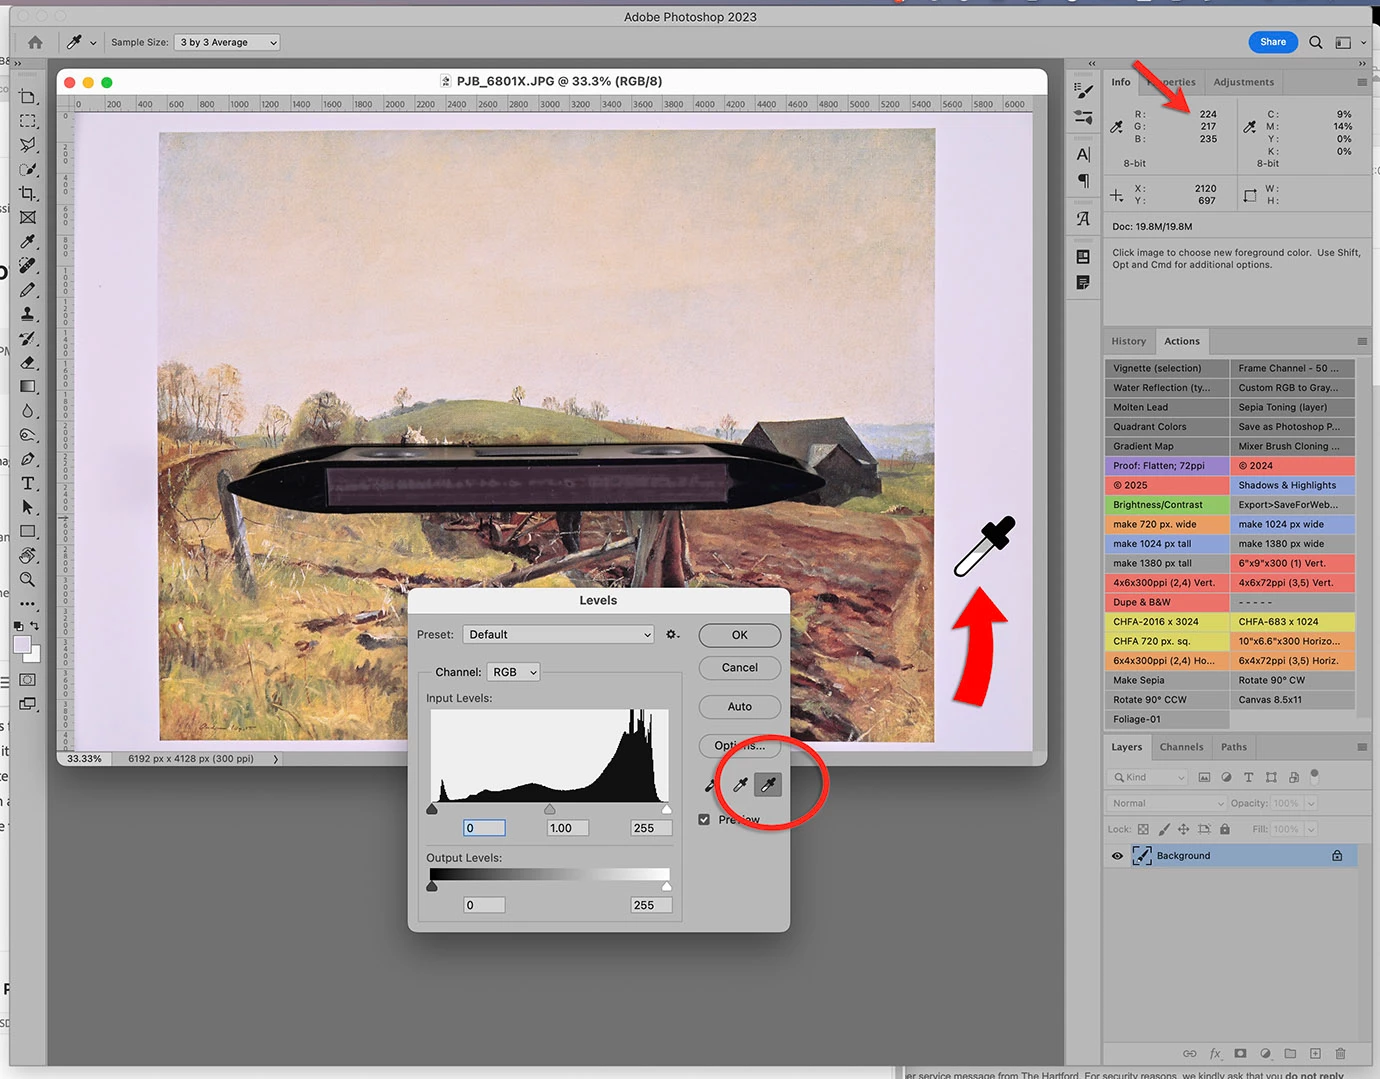Screen dimensions: 1380x1079
Task: Select the Blur tool
Action: 28,411
